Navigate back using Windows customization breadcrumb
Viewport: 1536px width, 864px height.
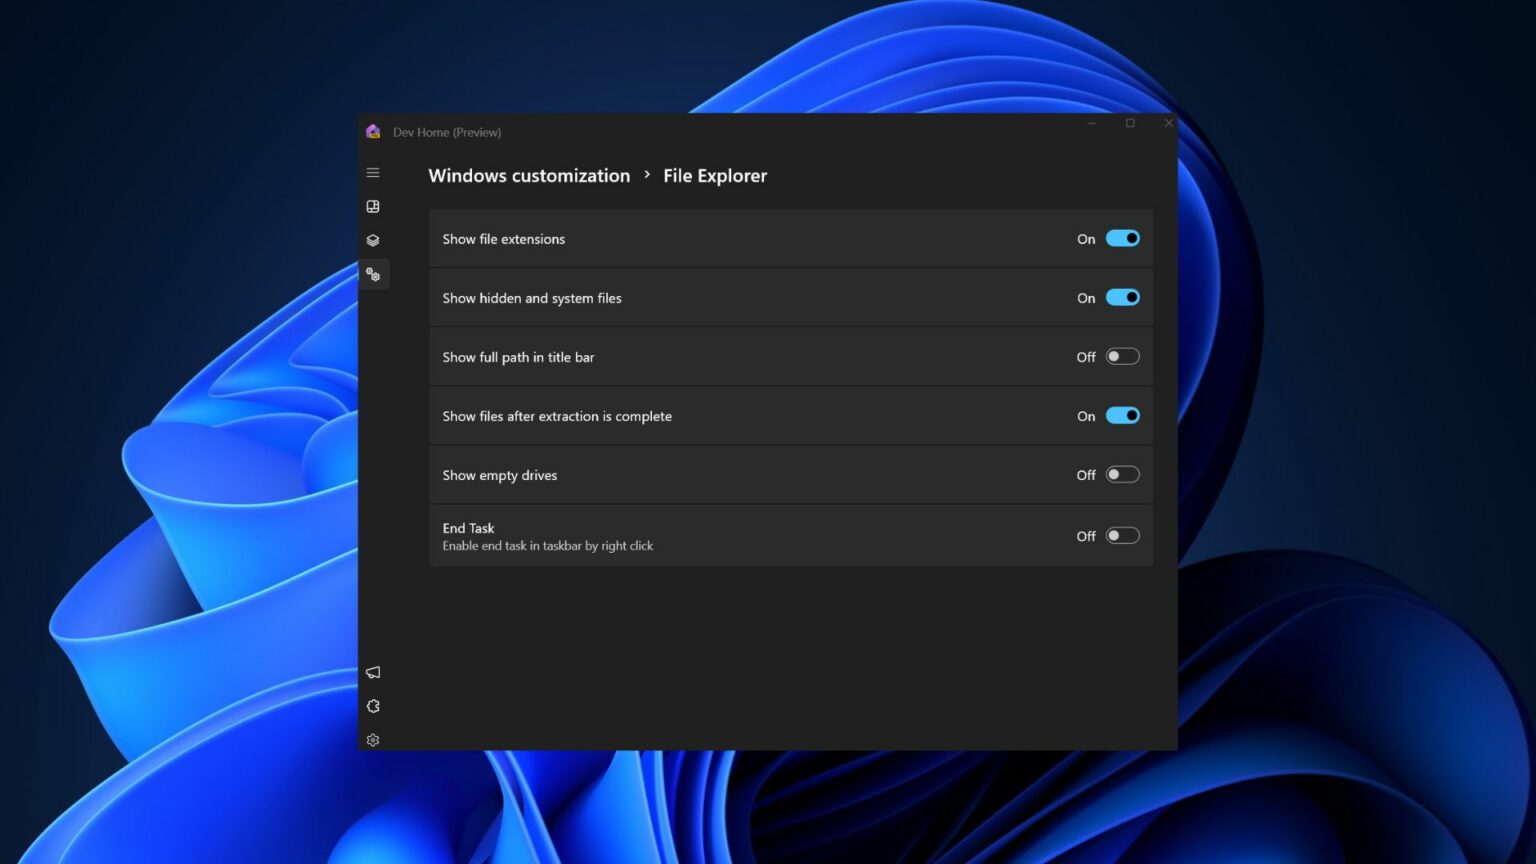(x=529, y=175)
